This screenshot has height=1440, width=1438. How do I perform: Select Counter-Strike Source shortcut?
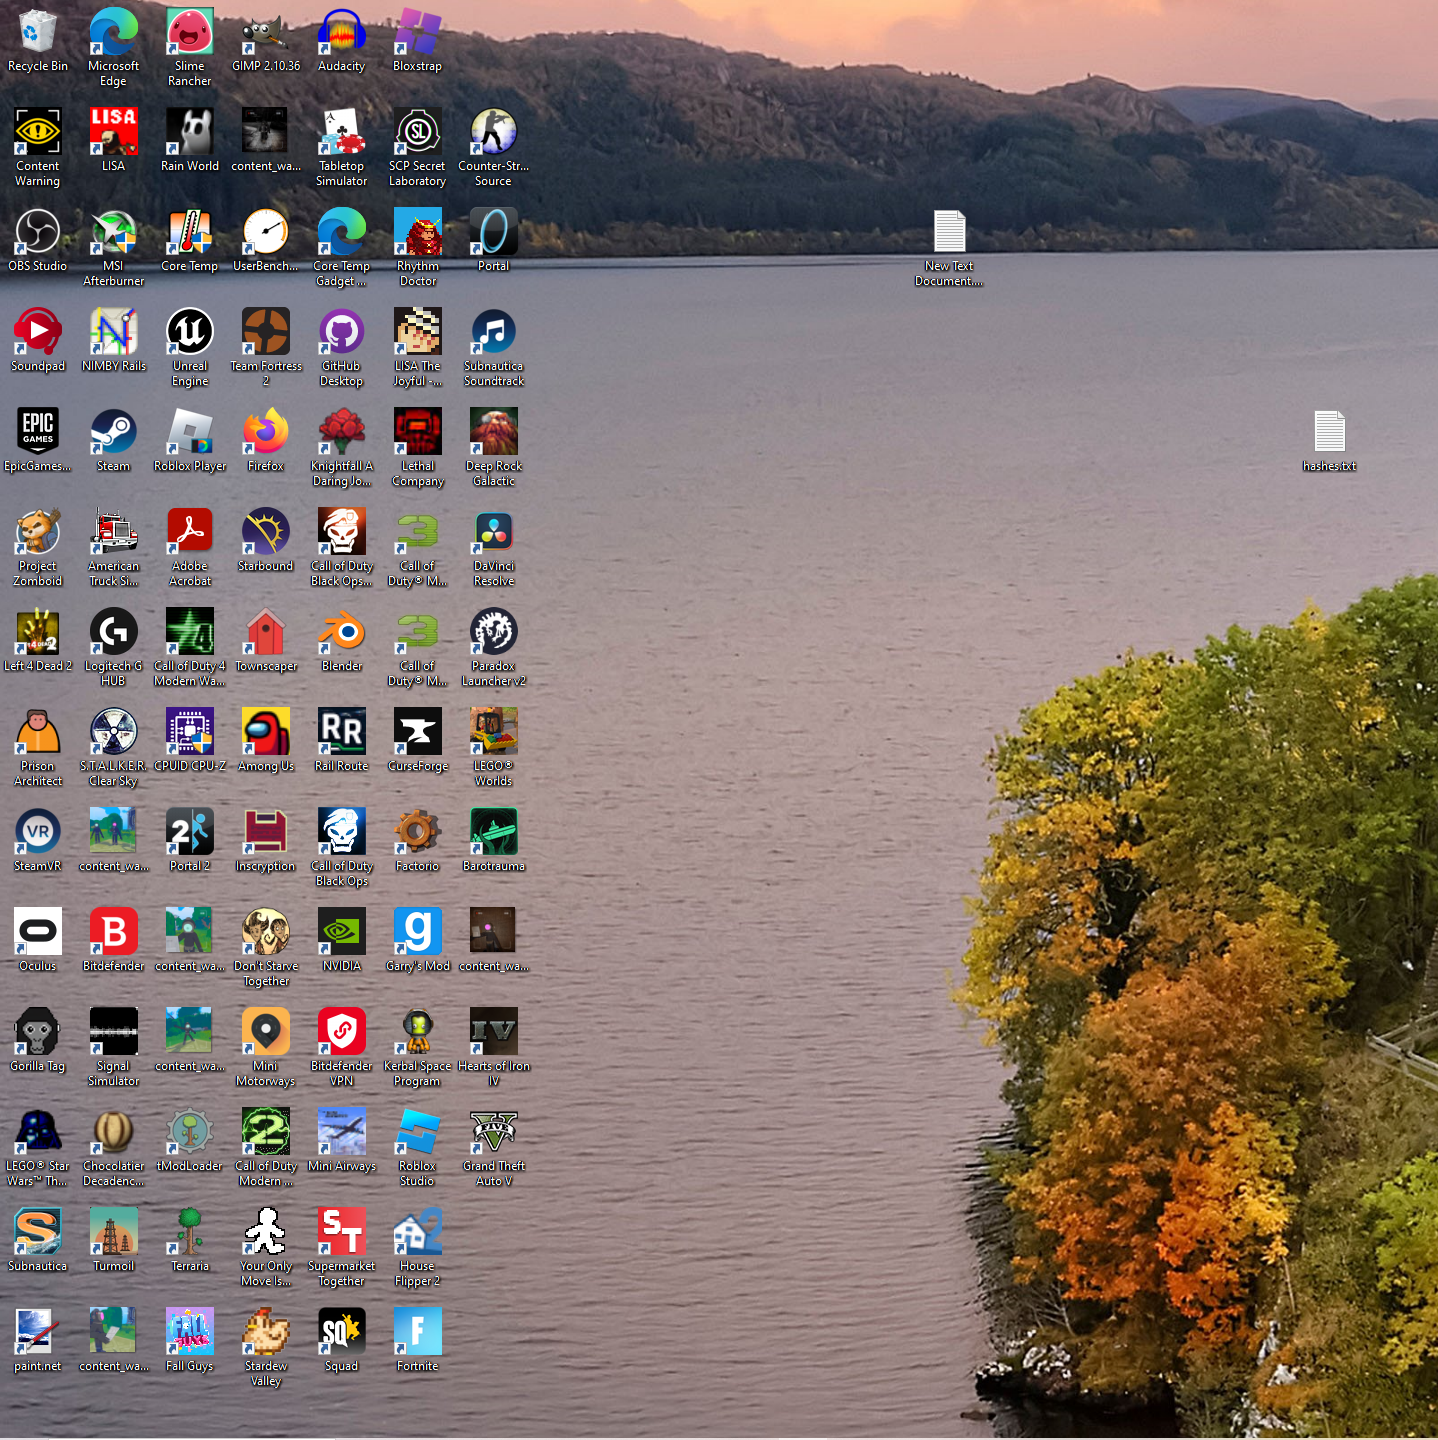click(x=494, y=132)
